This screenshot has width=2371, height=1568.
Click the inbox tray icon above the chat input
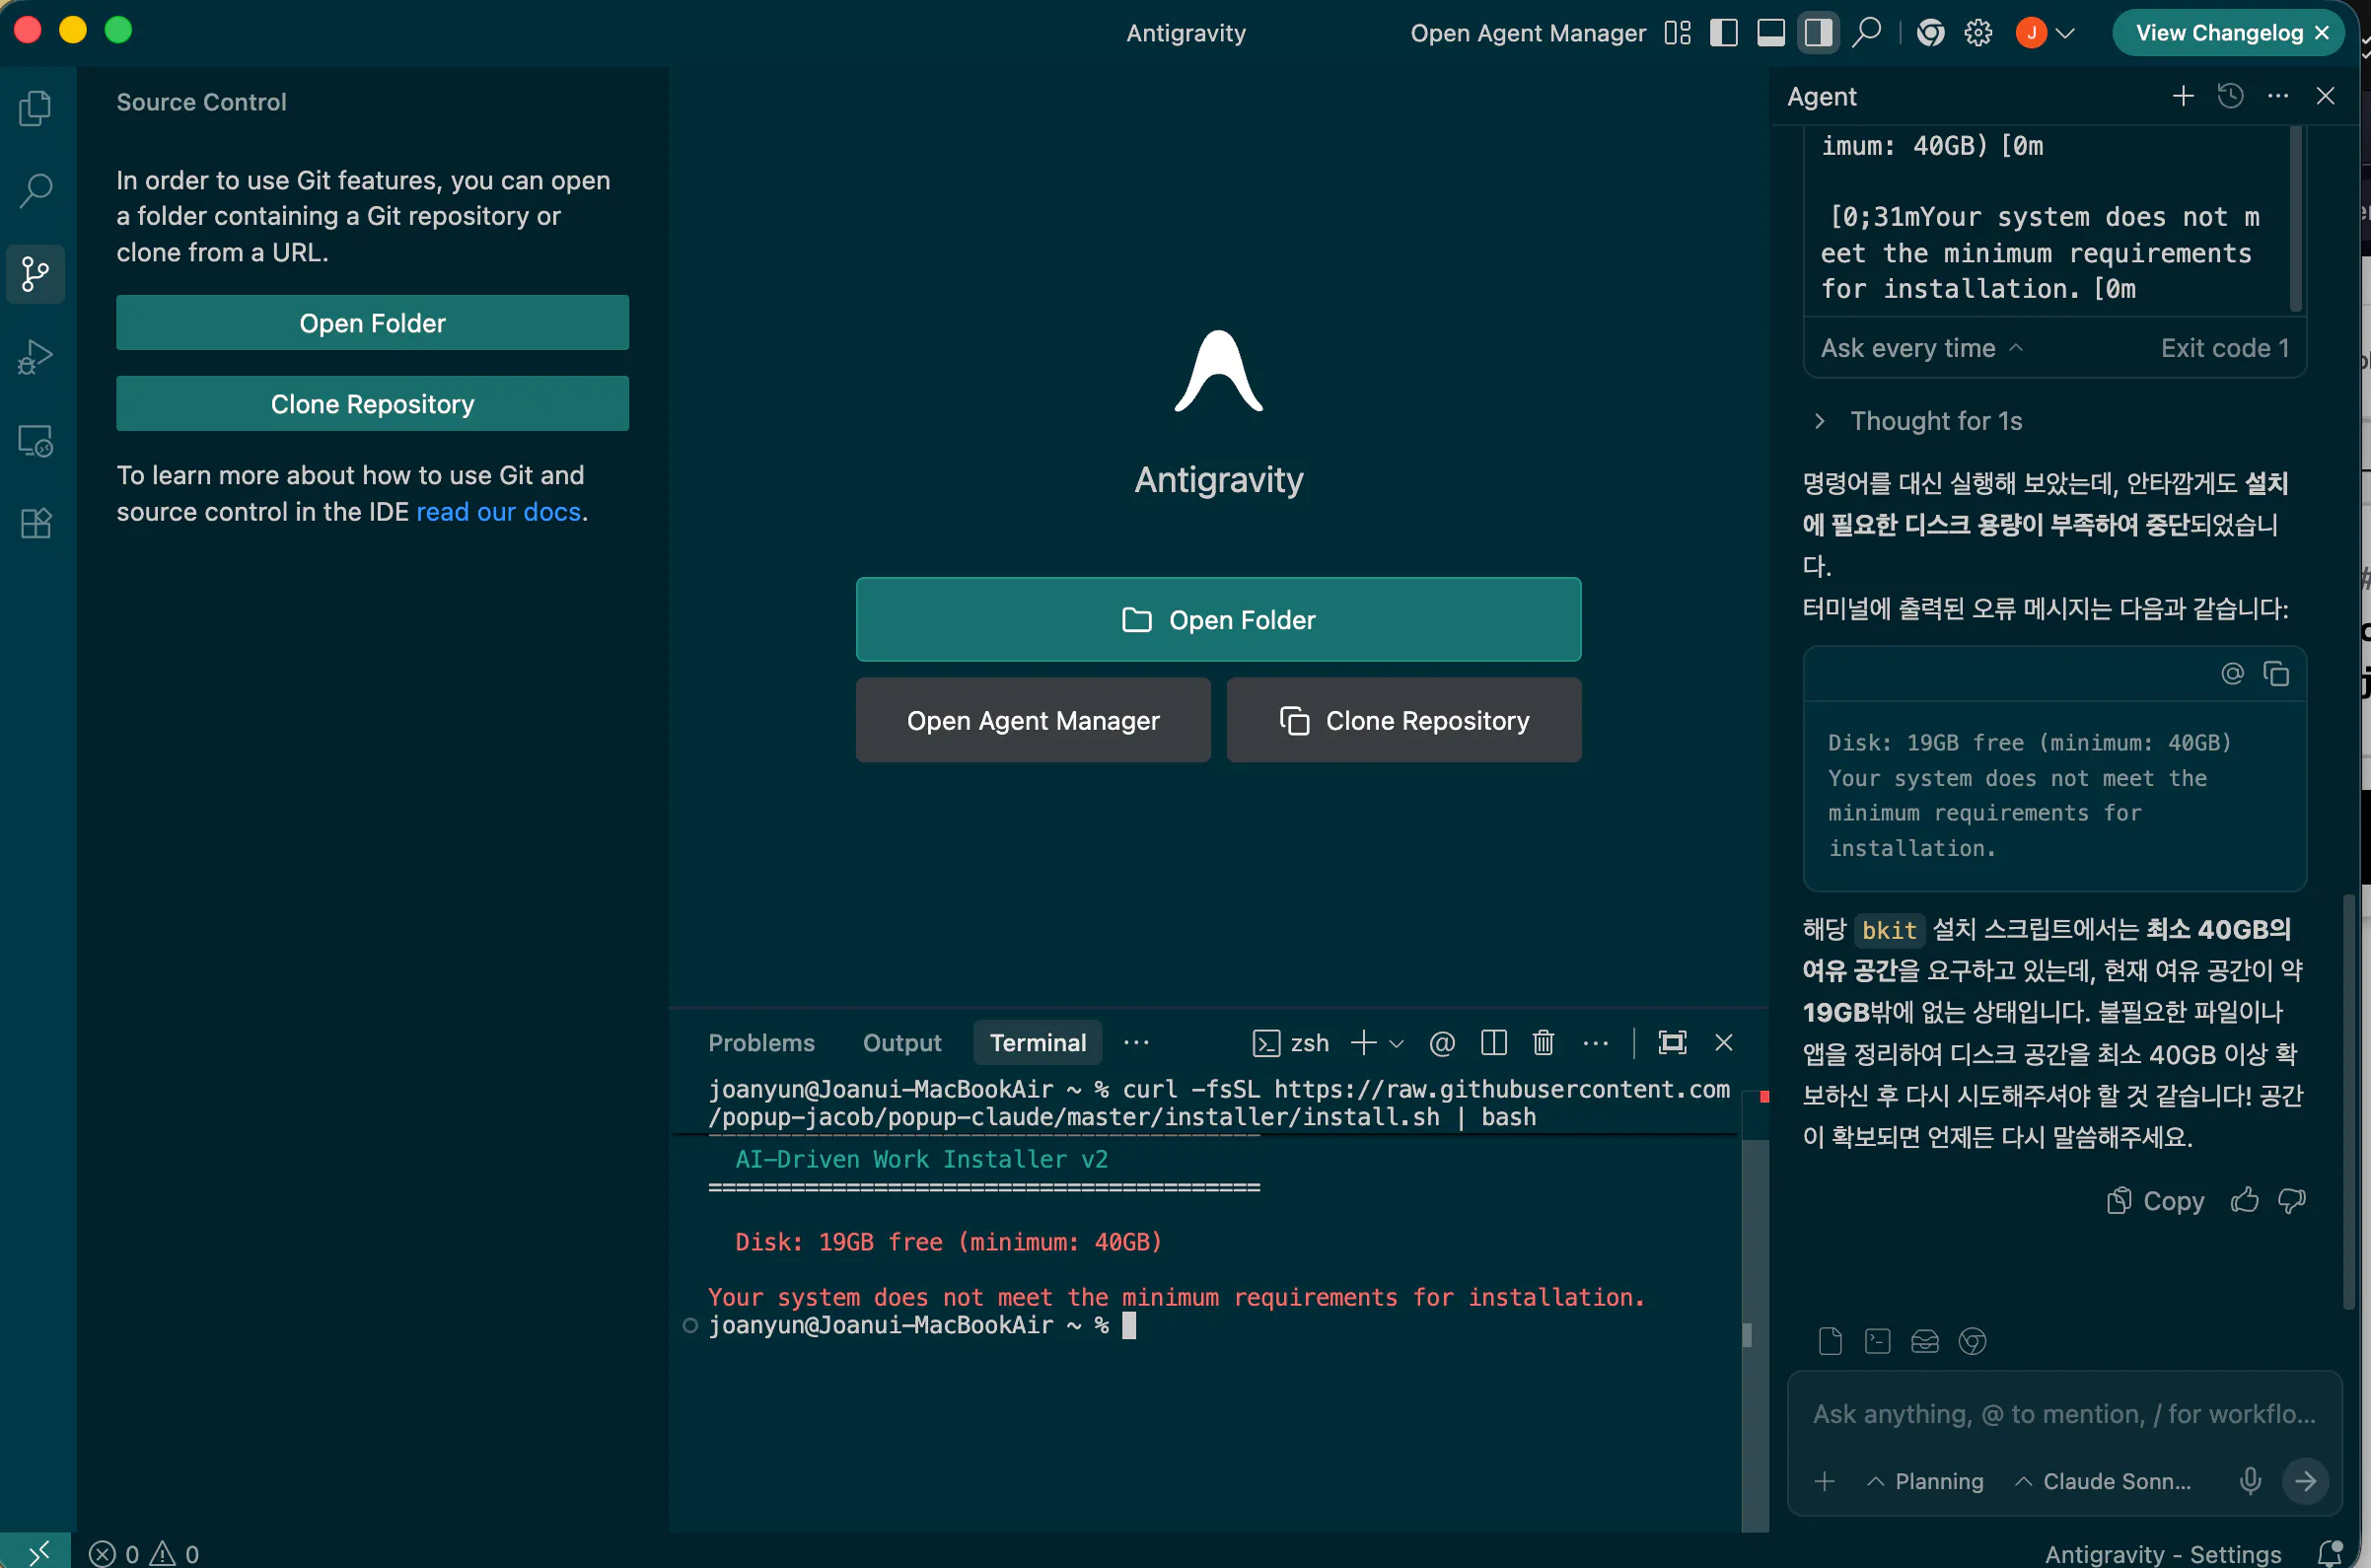[1924, 1341]
